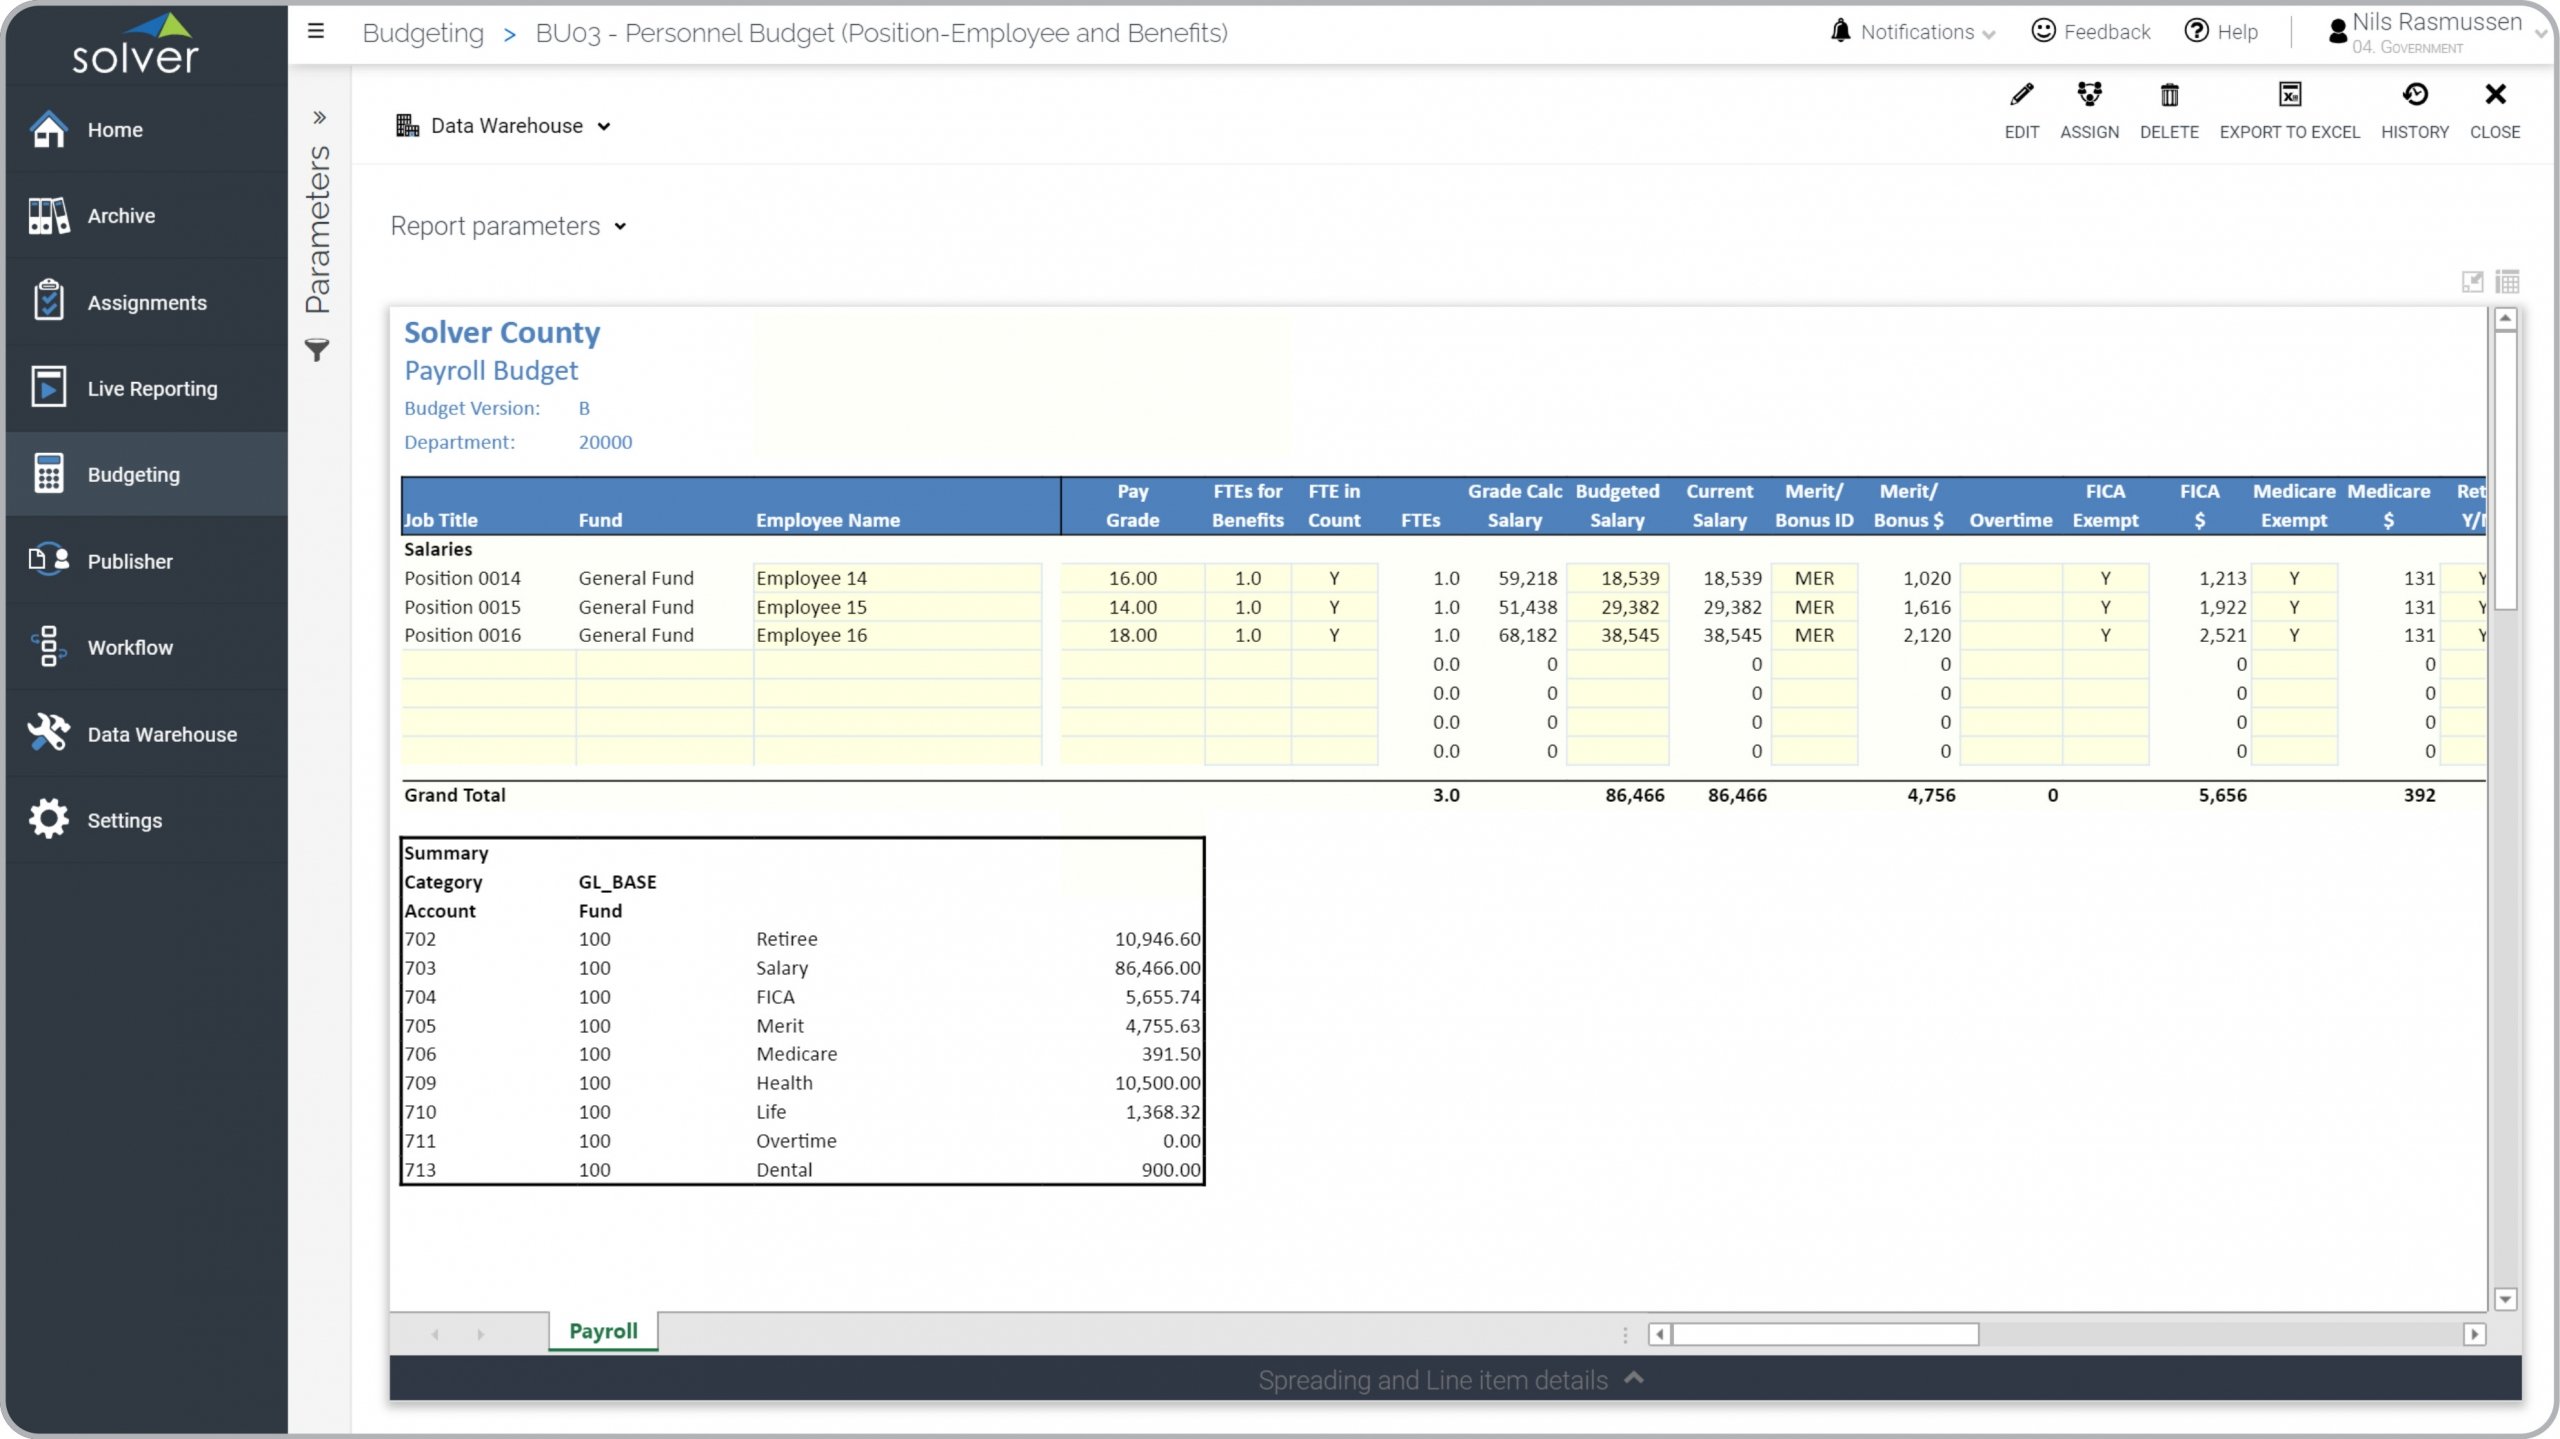This screenshot has height=1439, width=2560.
Task: Open the Notifications dropdown
Action: tap(1914, 32)
